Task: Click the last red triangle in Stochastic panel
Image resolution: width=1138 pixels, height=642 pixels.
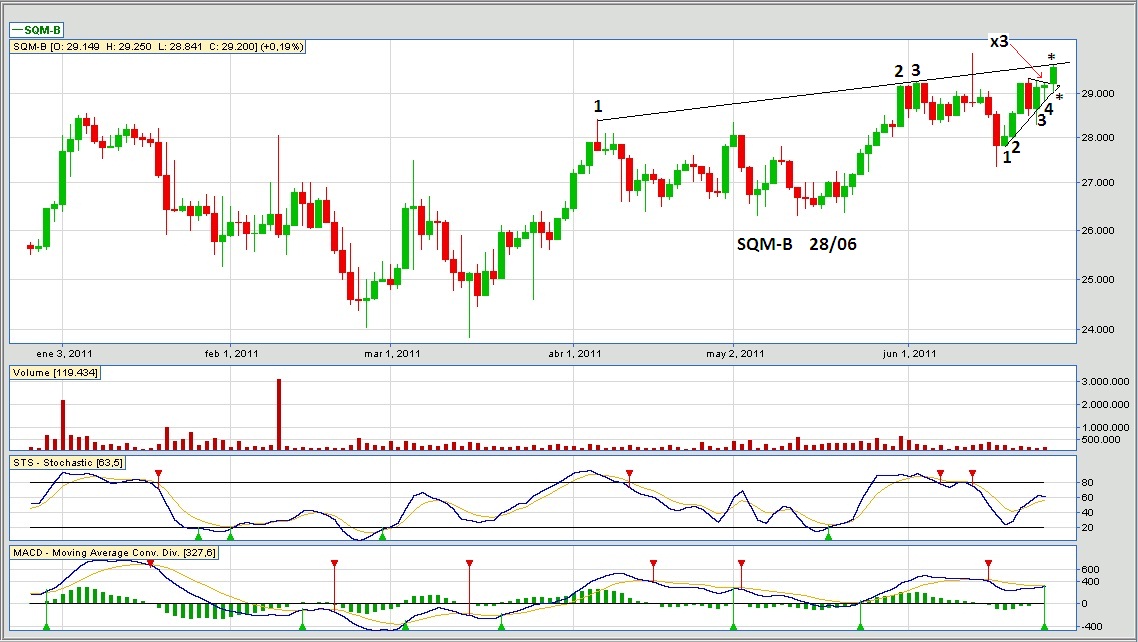Action: [972, 473]
